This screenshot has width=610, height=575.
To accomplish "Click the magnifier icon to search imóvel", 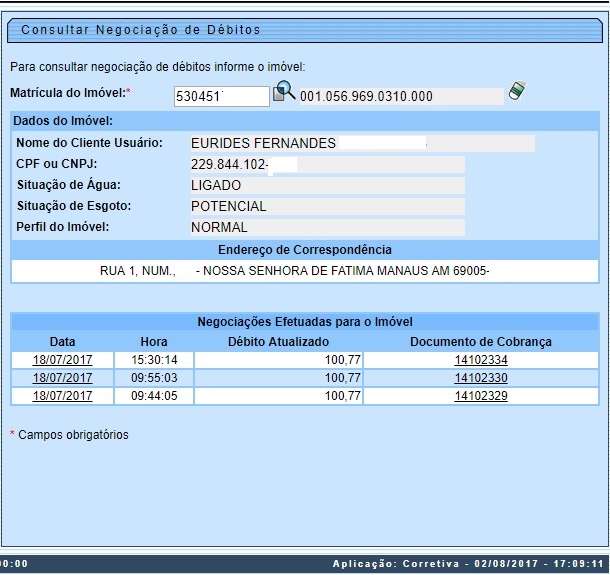I will coord(285,91).
